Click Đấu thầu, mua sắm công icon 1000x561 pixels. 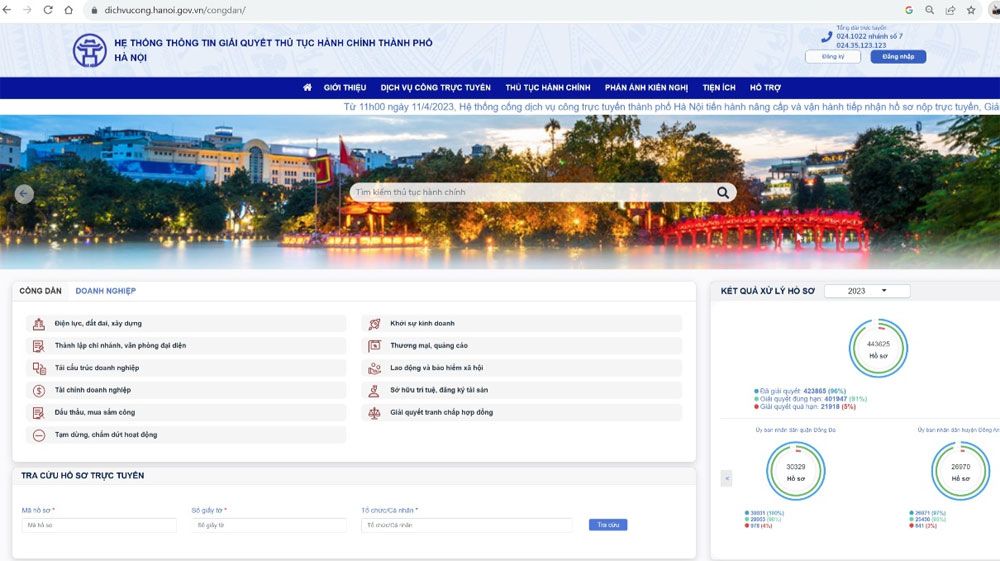click(39, 413)
